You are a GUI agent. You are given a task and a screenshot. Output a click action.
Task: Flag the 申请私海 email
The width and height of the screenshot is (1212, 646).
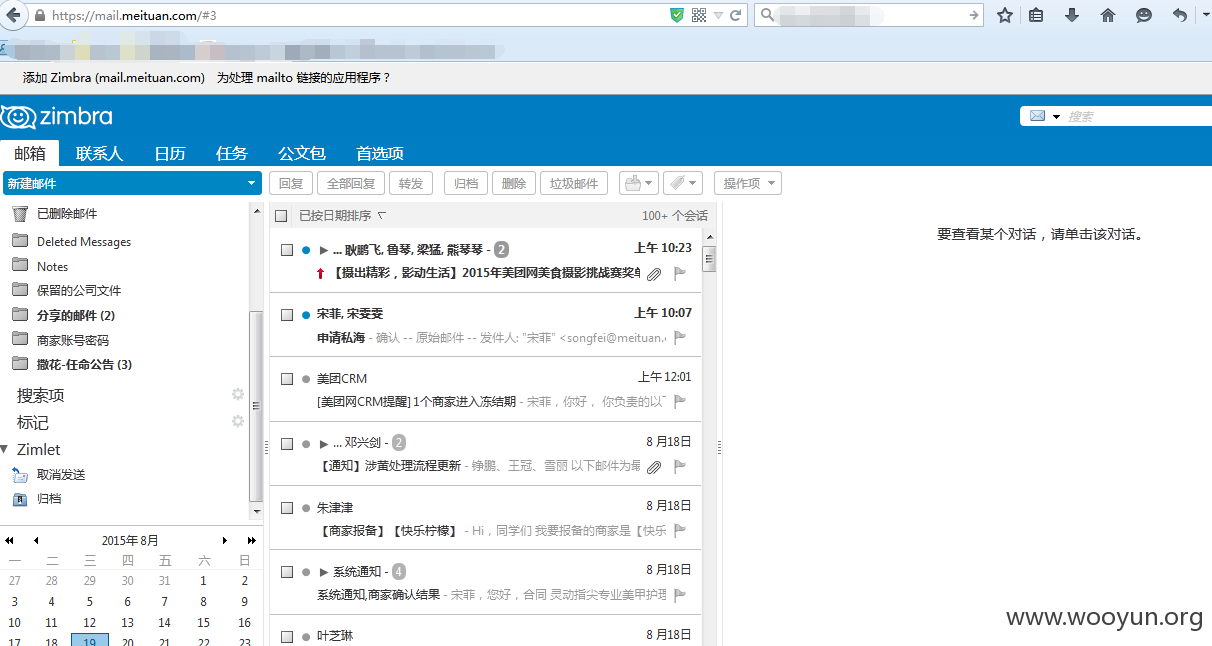(x=680, y=338)
